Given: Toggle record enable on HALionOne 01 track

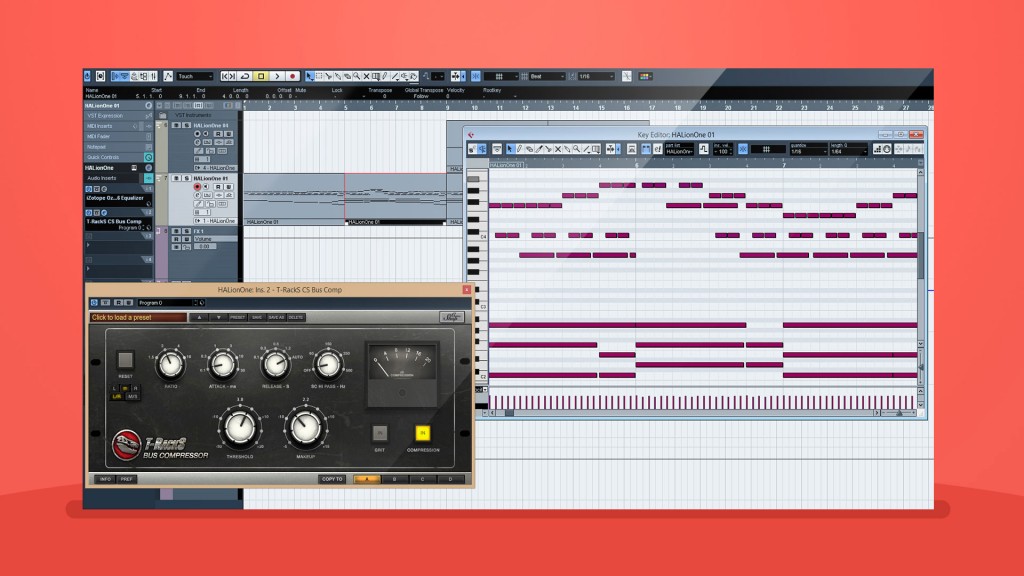Looking at the screenshot, I should tap(197, 186).
